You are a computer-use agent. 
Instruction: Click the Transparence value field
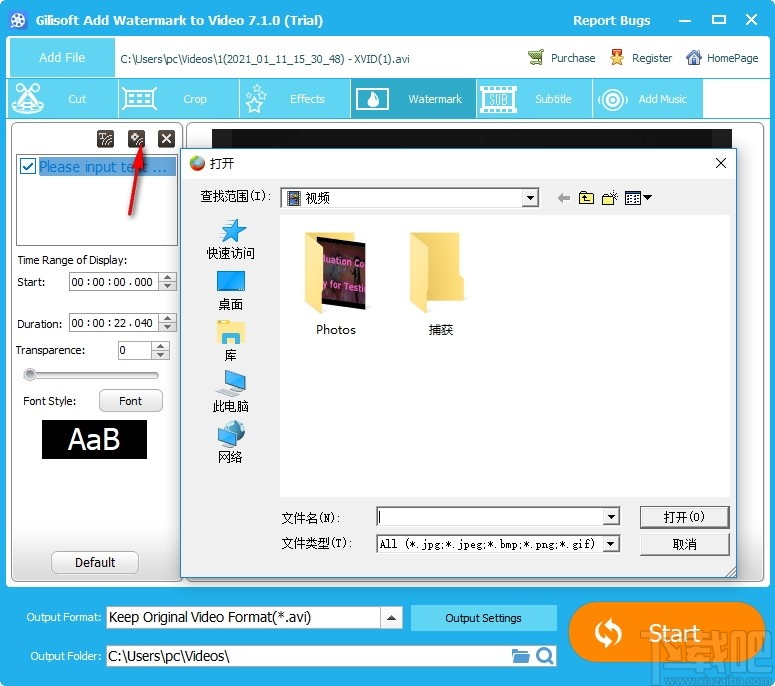coord(134,350)
